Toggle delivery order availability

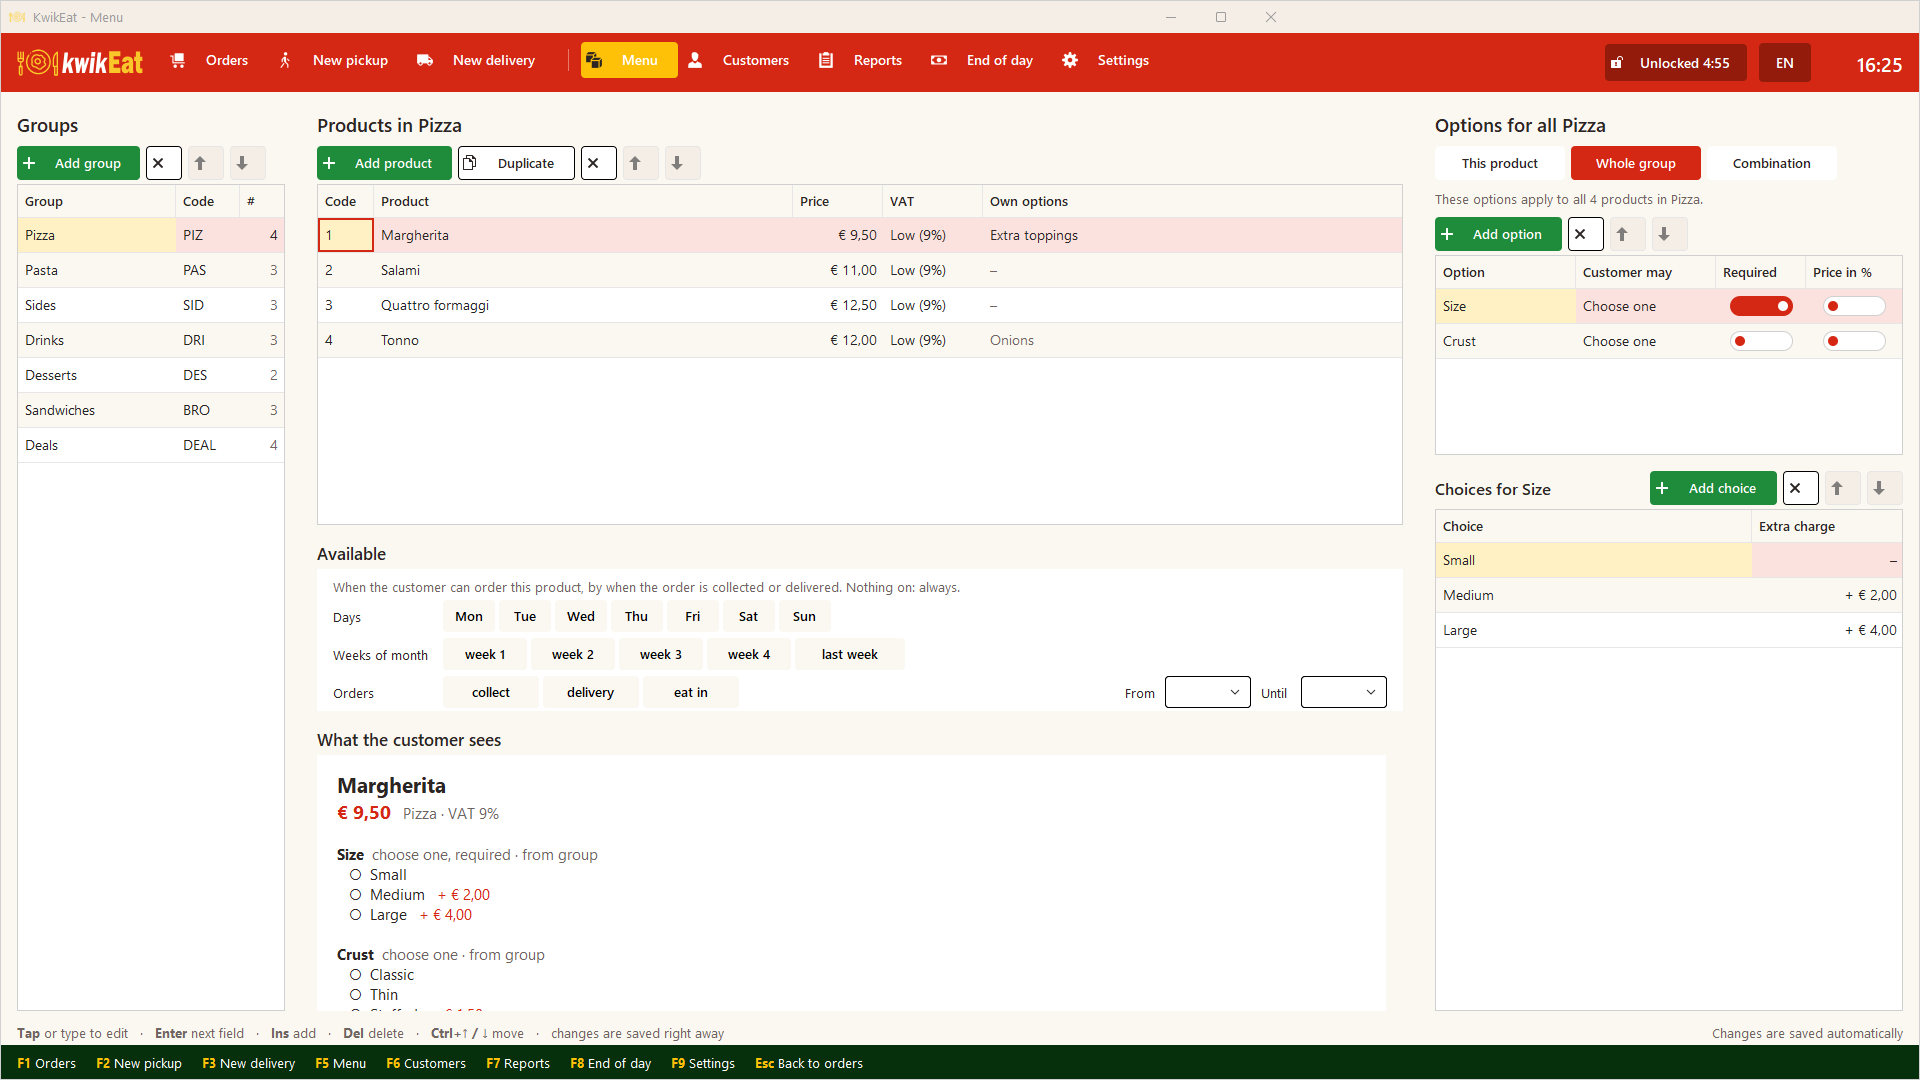point(590,692)
